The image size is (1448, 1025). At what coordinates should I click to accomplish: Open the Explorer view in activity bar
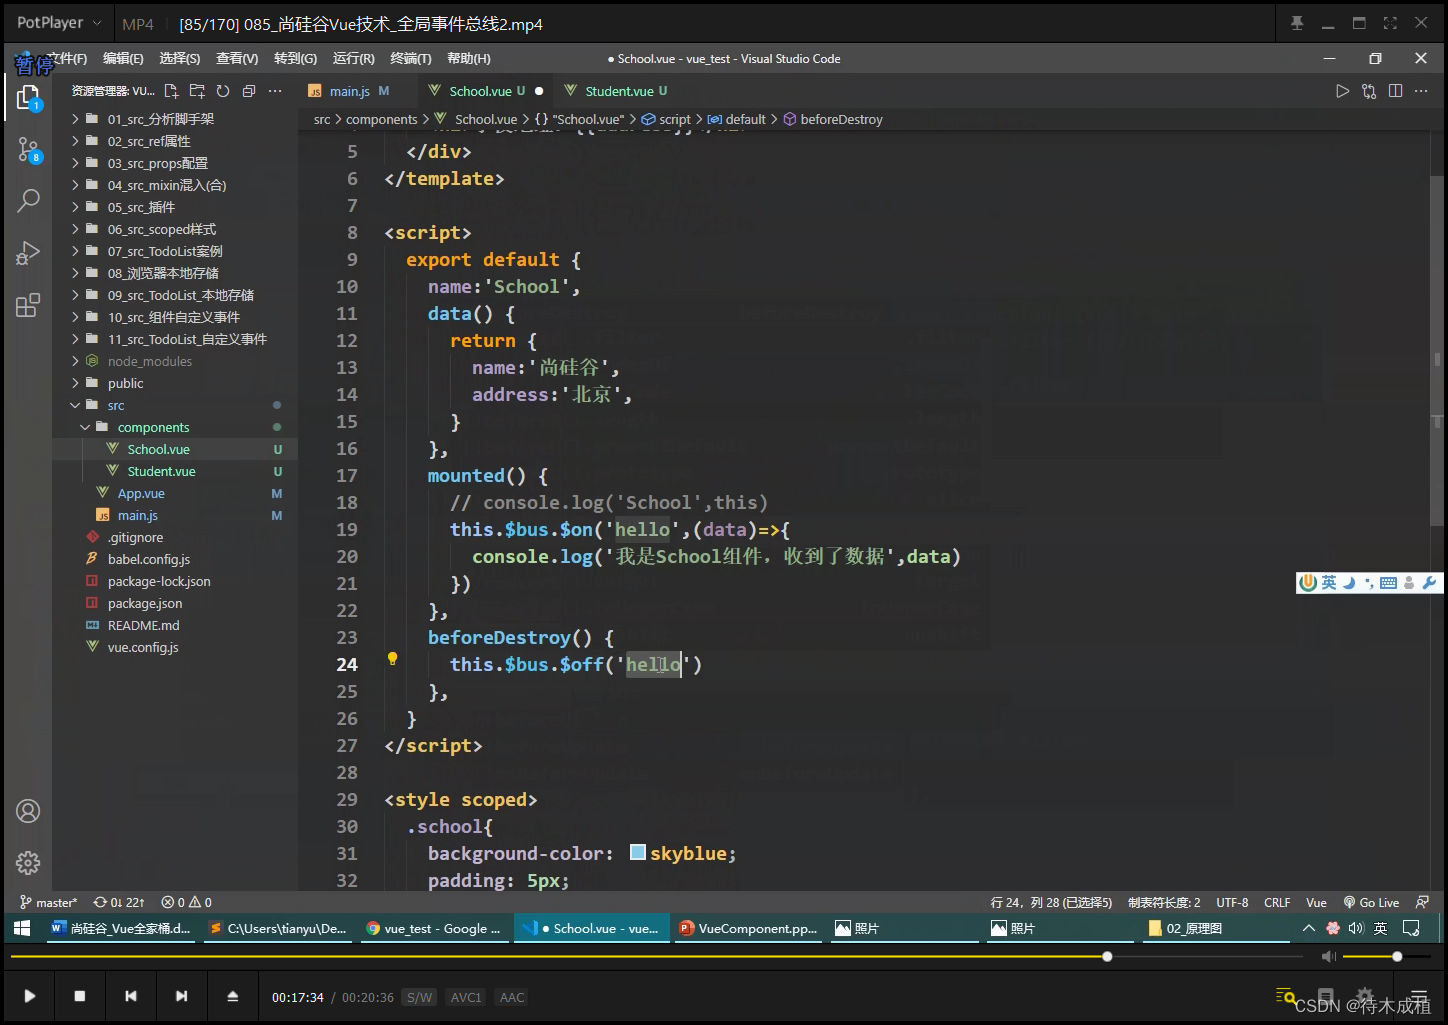point(28,97)
